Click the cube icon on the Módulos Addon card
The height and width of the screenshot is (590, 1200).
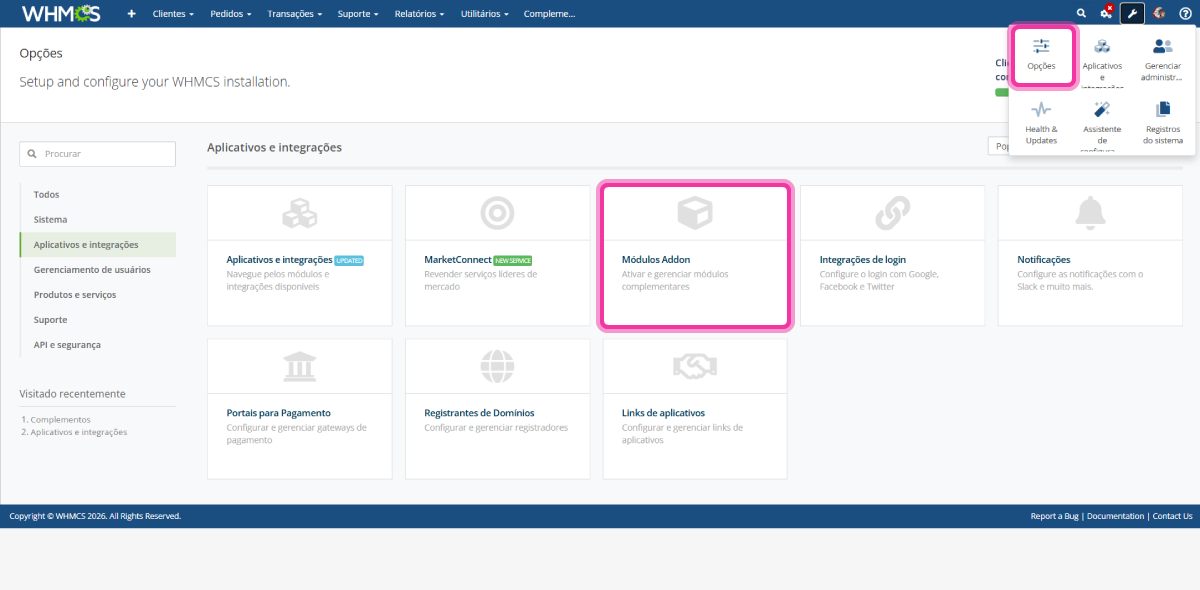coord(695,213)
